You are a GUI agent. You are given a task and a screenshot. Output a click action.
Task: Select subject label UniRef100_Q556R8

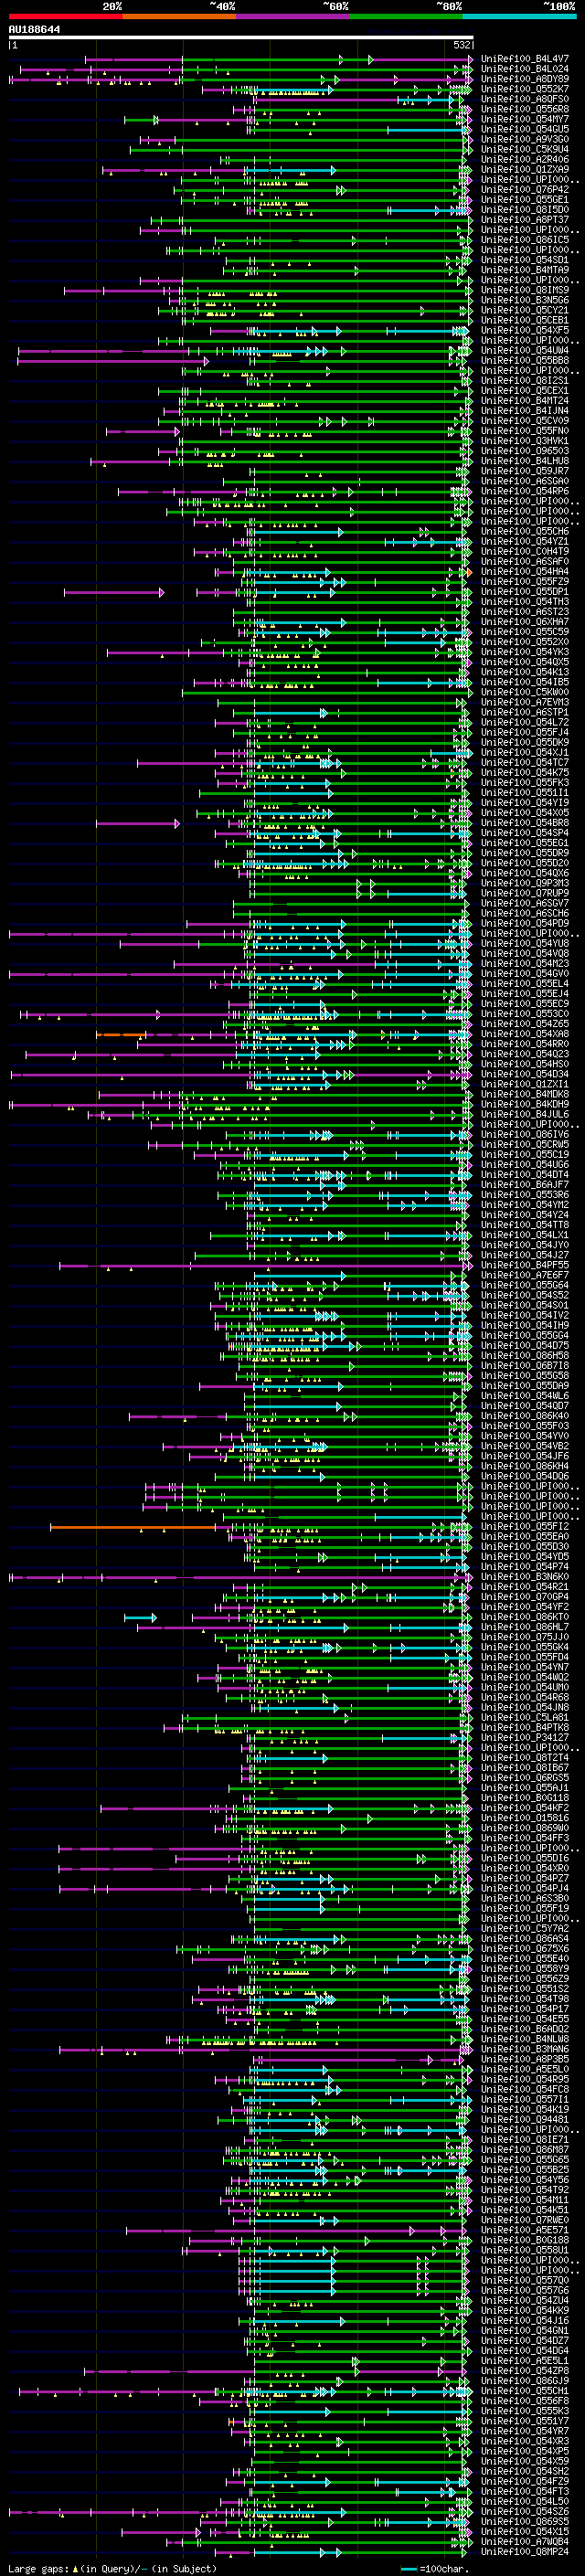click(x=525, y=109)
